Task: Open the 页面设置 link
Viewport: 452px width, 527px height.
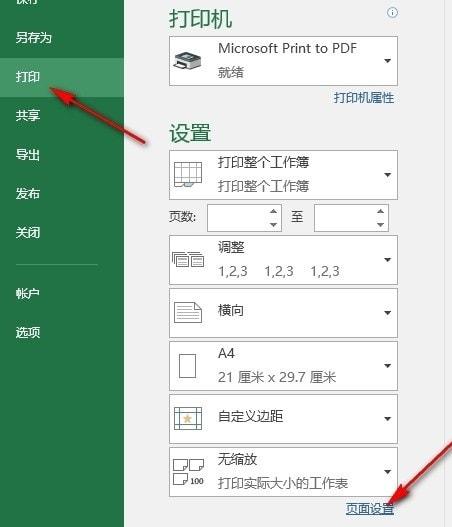Action: 370,509
